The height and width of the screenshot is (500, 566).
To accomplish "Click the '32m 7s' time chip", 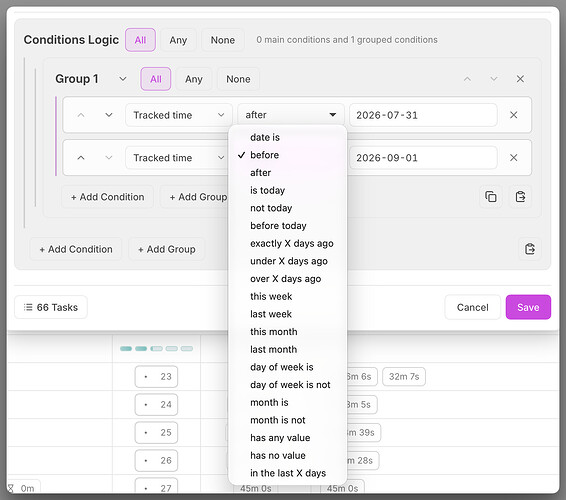I will coord(404,377).
